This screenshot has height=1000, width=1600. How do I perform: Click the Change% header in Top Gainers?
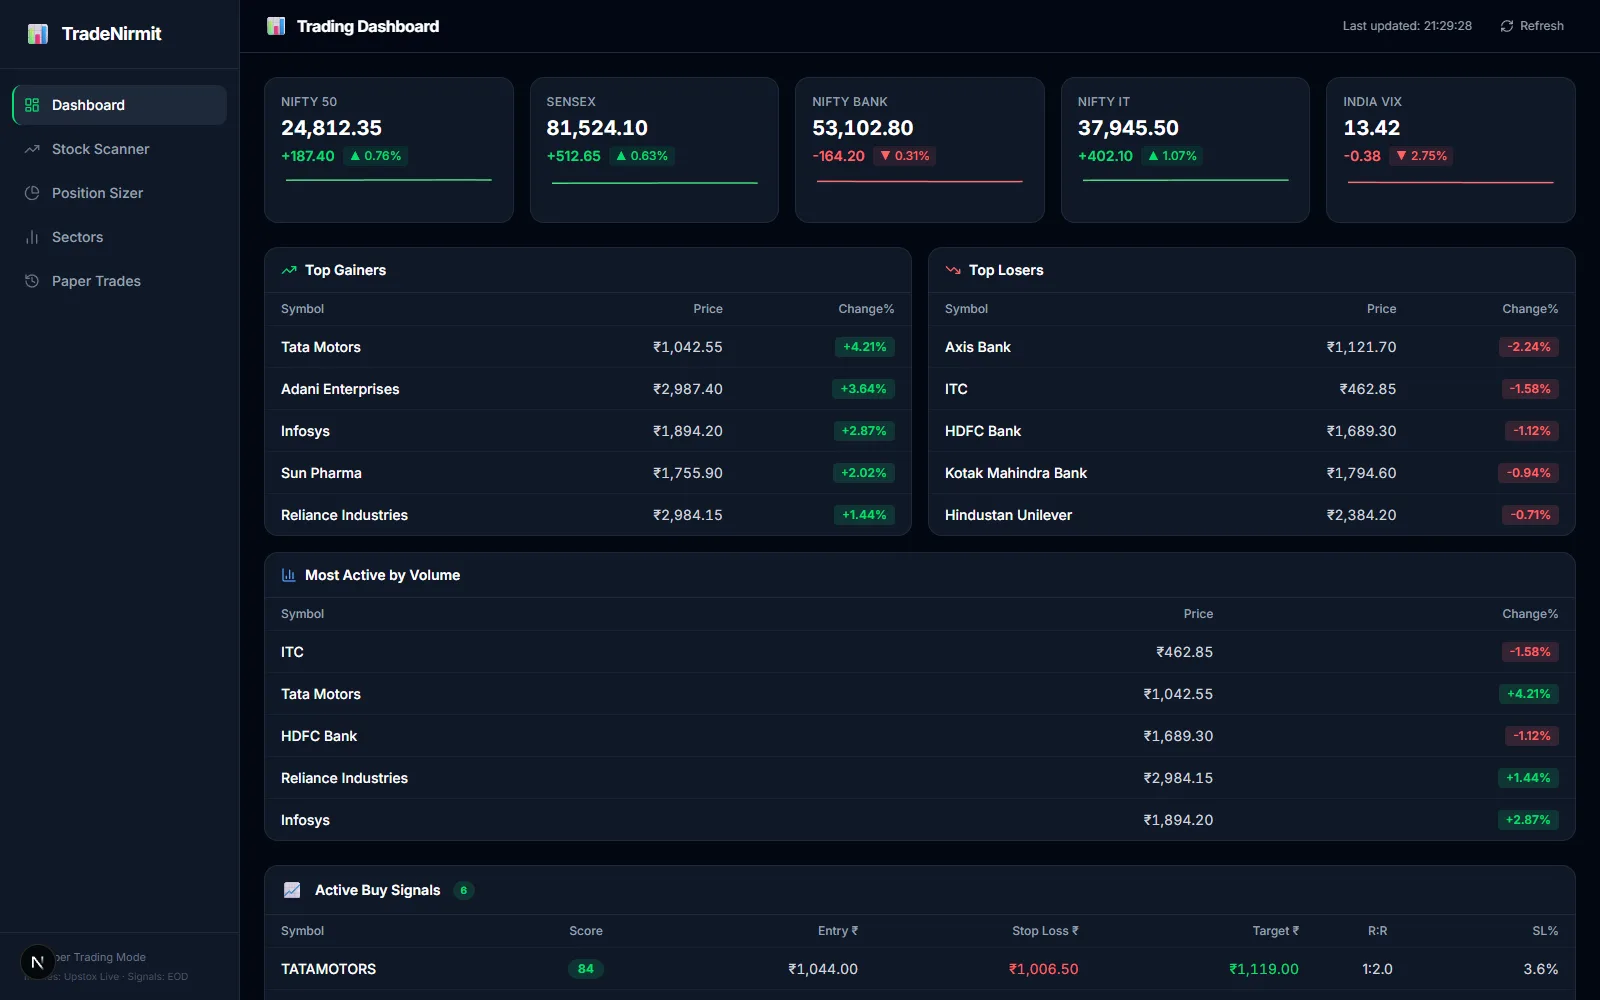tap(866, 309)
